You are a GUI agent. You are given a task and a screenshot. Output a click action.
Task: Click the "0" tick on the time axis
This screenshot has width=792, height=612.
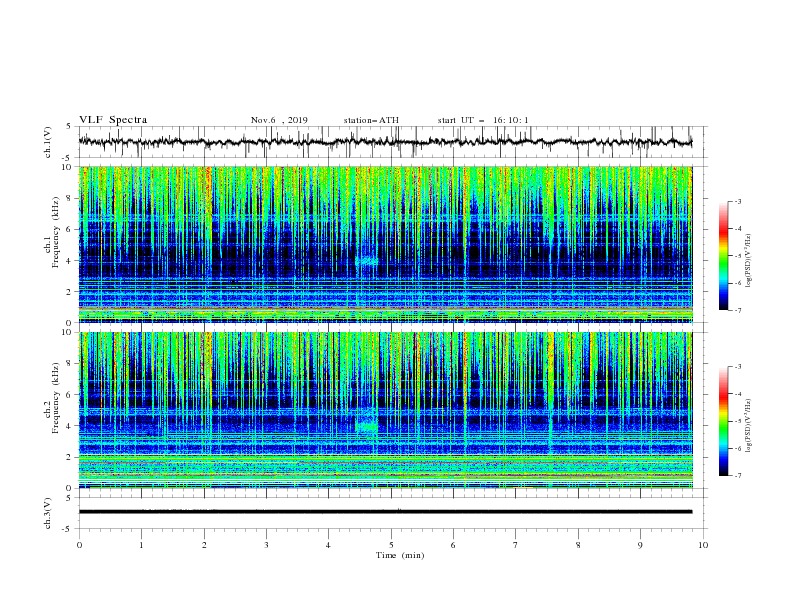click(79, 545)
